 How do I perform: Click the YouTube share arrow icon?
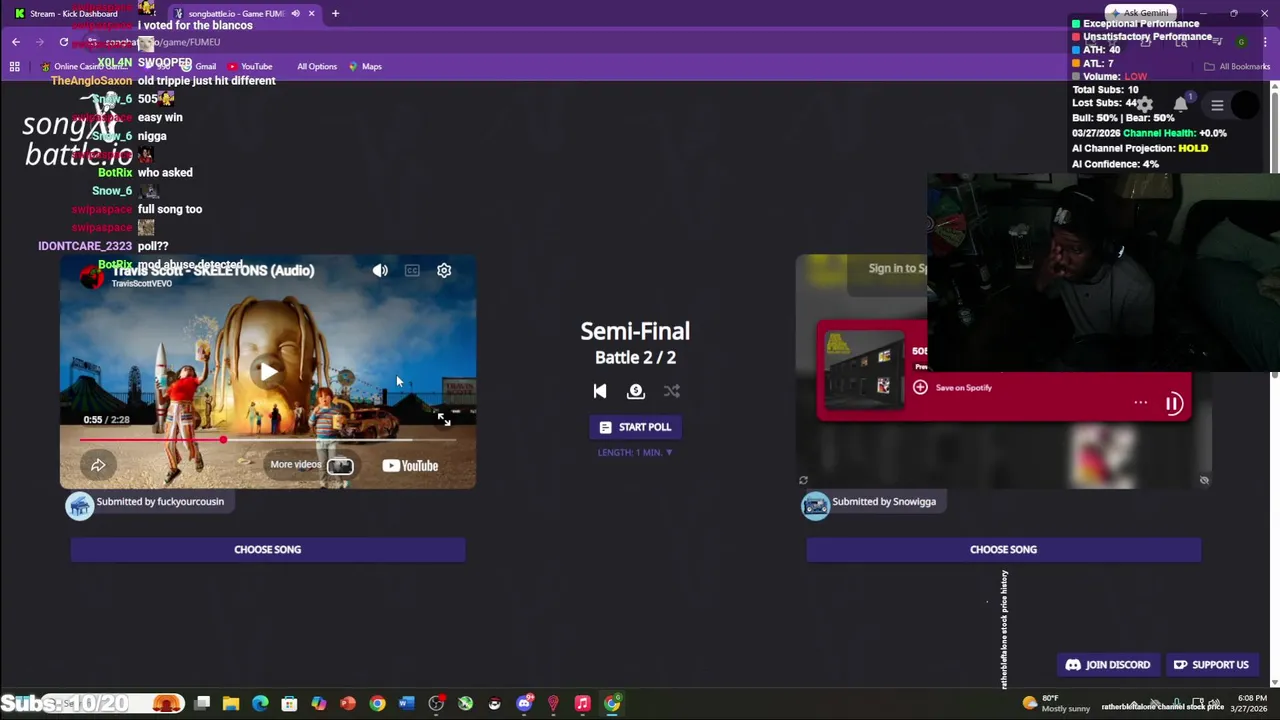(98, 465)
